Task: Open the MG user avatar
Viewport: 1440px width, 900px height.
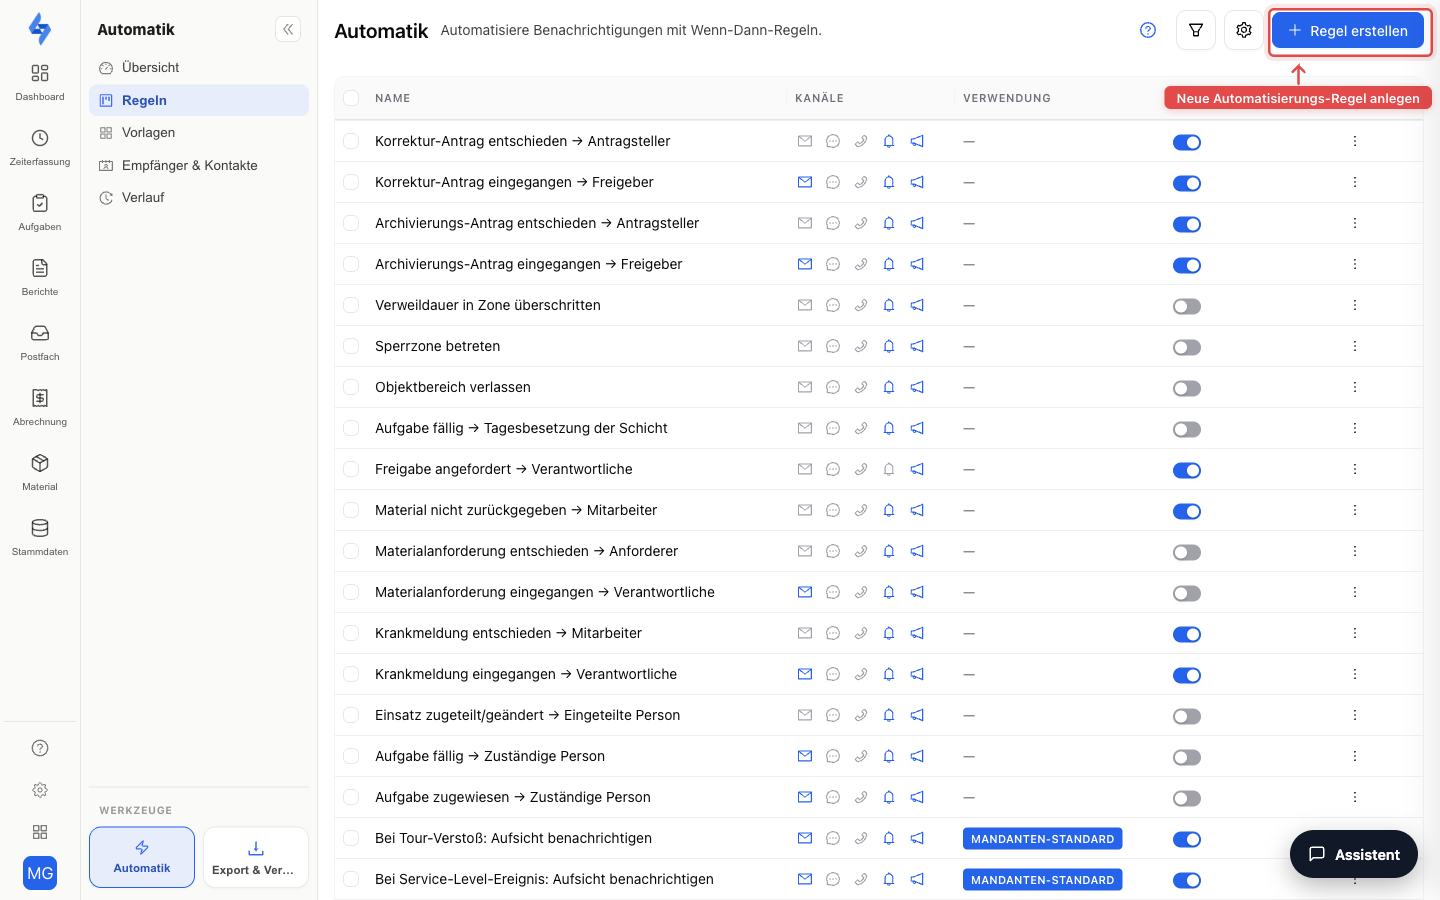Action: pyautogui.click(x=40, y=873)
